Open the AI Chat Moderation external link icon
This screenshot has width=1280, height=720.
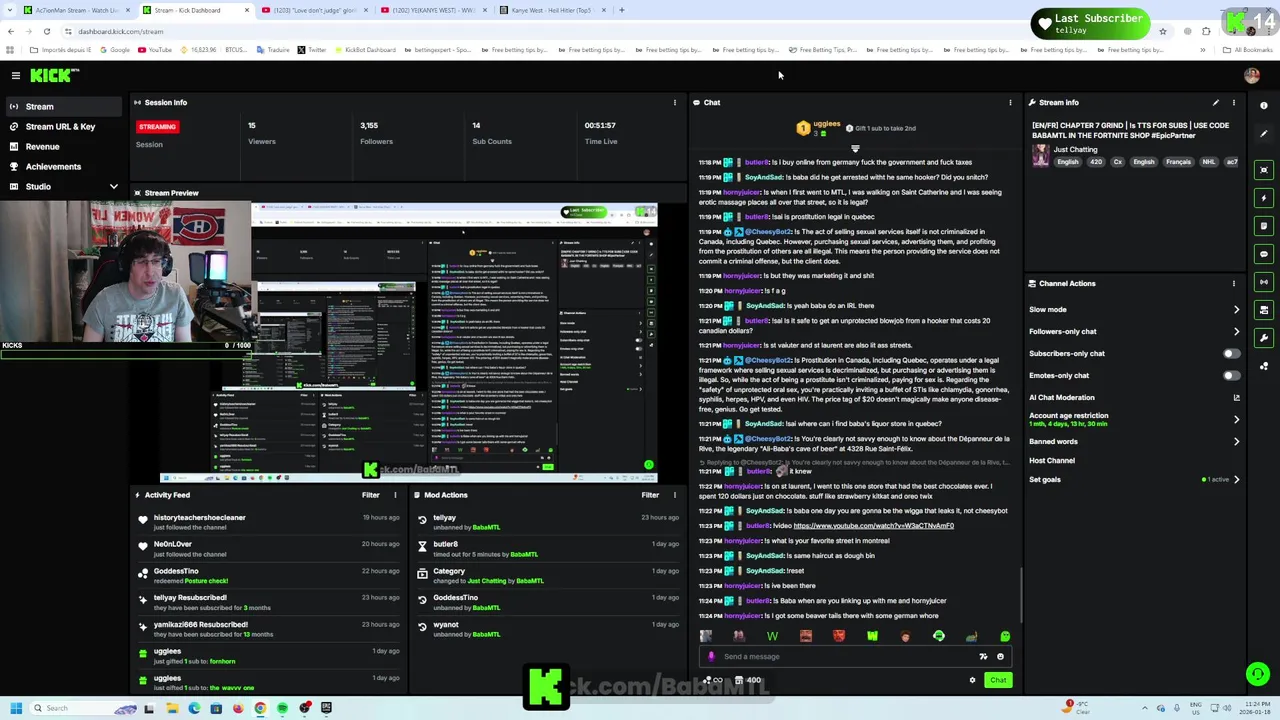[1236, 397]
